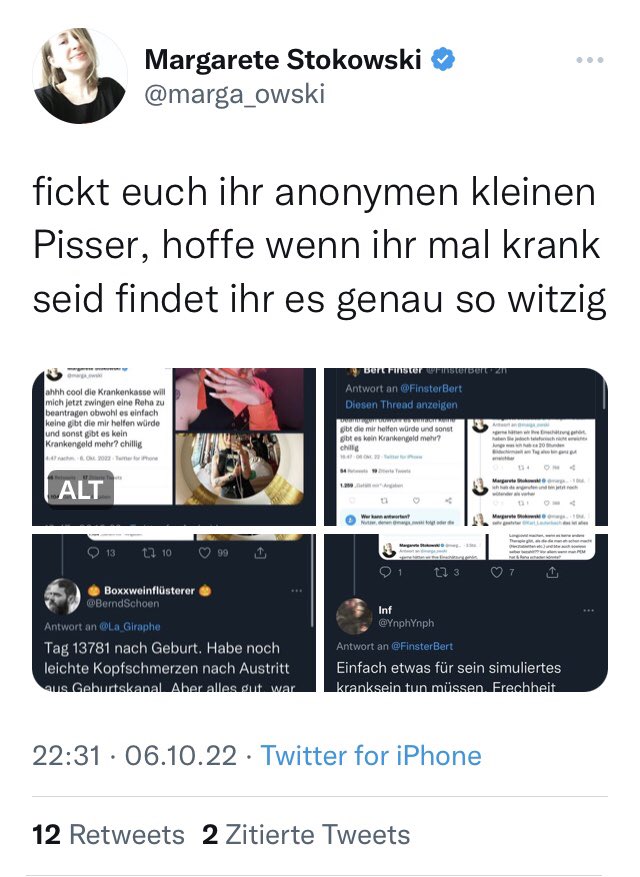Open the top-right Bert Finster screenshot image

[466, 446]
